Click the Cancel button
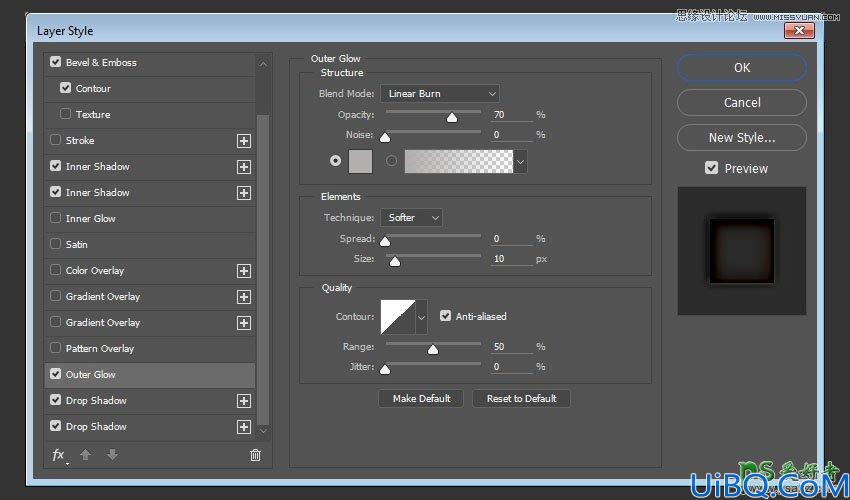 [x=742, y=102]
